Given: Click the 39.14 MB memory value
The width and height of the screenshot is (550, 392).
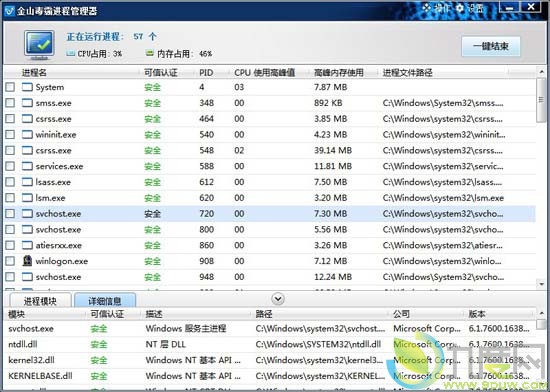Looking at the screenshot, I should pyautogui.click(x=333, y=150).
